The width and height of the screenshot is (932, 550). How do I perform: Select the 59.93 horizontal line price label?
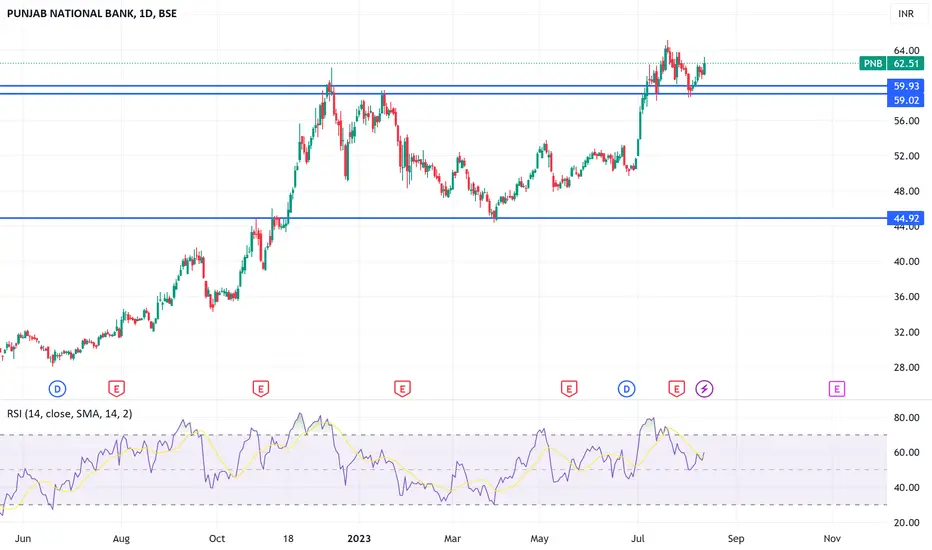click(906, 86)
